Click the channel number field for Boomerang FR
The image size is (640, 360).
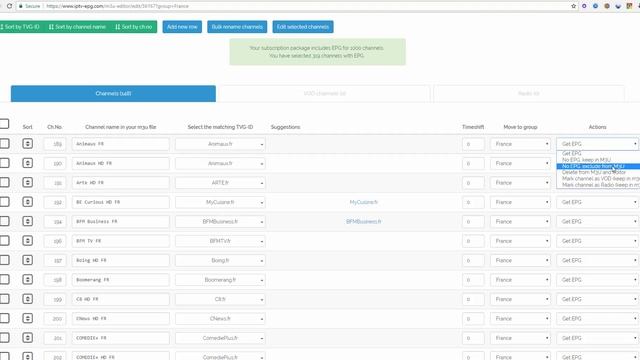[x=55, y=280]
